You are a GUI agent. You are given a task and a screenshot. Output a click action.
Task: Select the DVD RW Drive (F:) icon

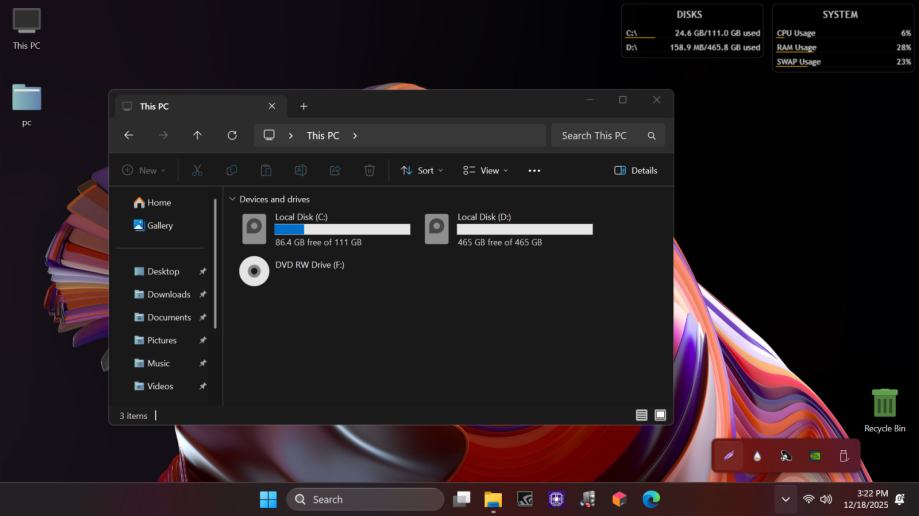(x=254, y=270)
